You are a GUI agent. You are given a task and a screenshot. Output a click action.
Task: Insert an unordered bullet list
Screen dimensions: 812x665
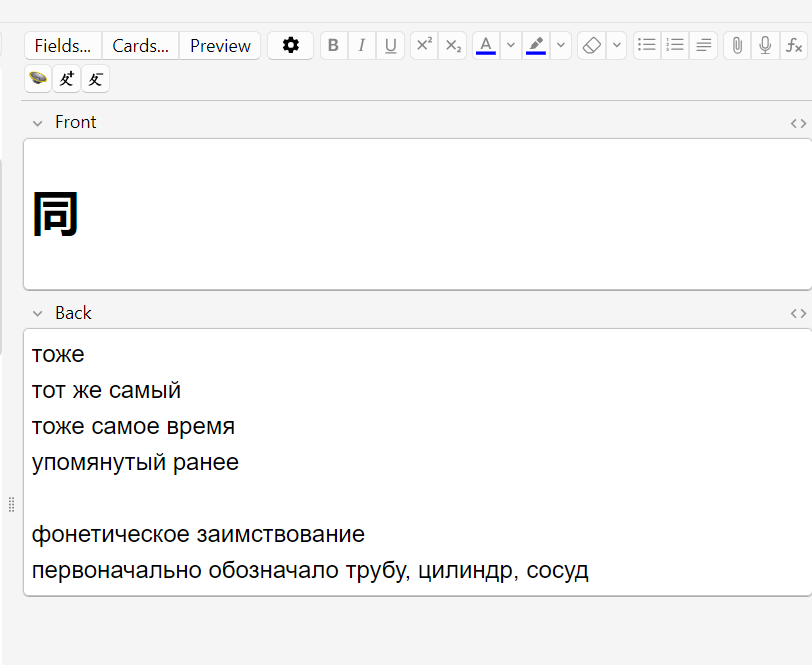(647, 46)
